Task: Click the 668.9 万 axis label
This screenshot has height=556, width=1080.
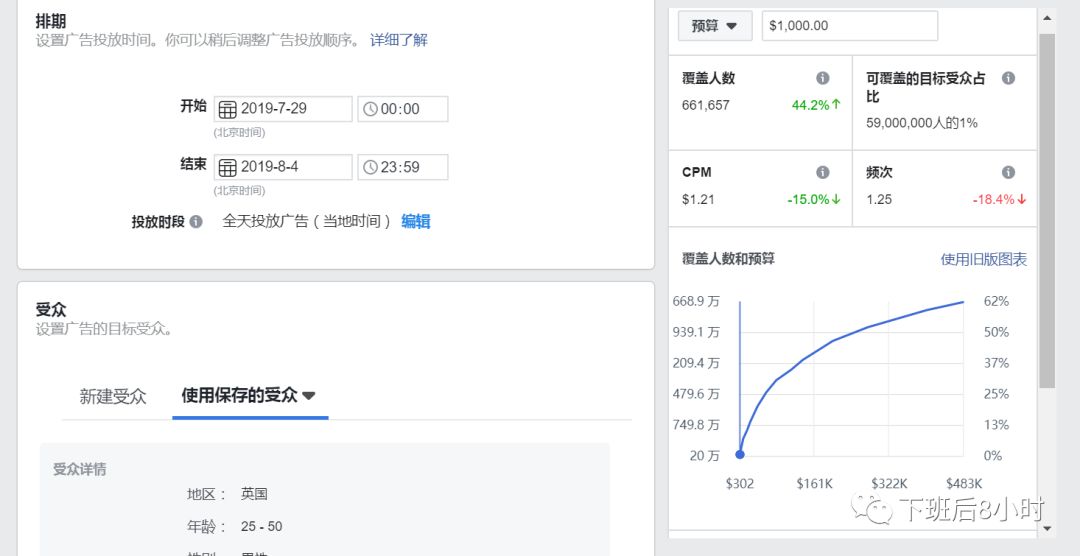Action: [696, 301]
